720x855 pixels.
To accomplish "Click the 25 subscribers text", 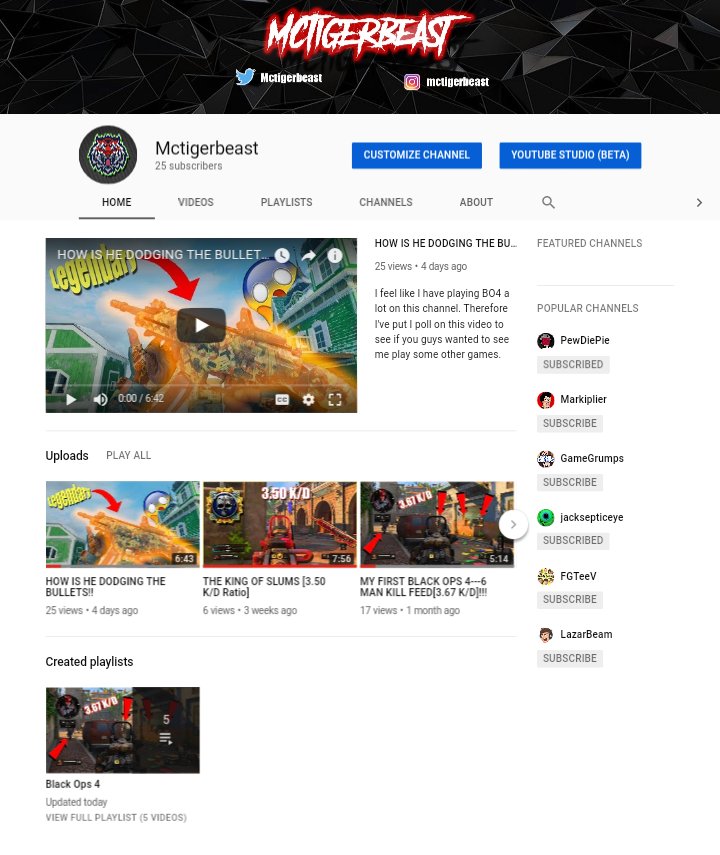I will pyautogui.click(x=188, y=166).
